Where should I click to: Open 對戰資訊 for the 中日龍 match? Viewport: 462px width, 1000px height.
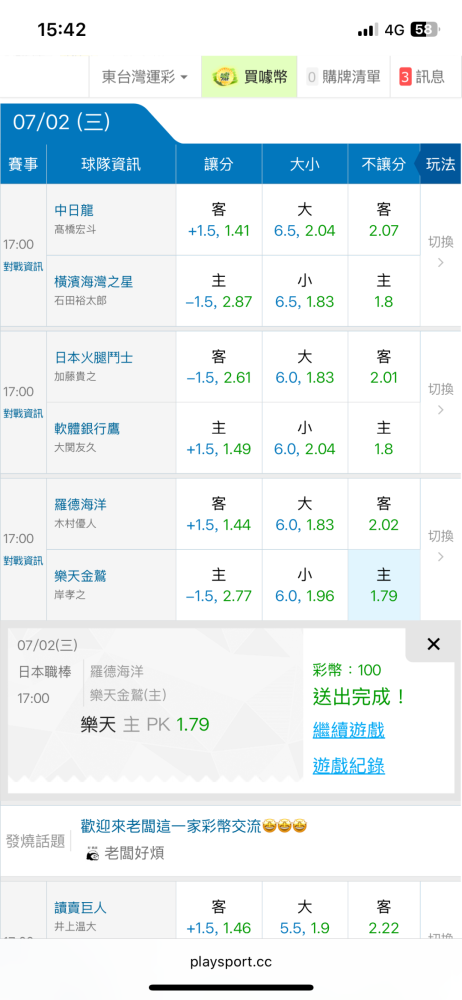point(24,267)
